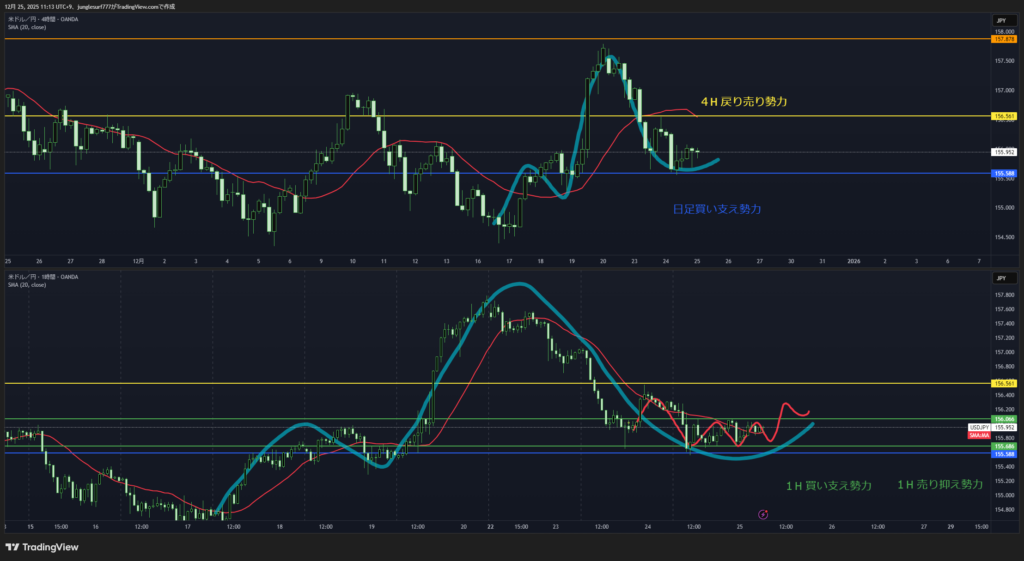Viewport: 1024px width, 561px height.
Task: Select the SMA (20, close) legend in lower chart
Action: 27,284
